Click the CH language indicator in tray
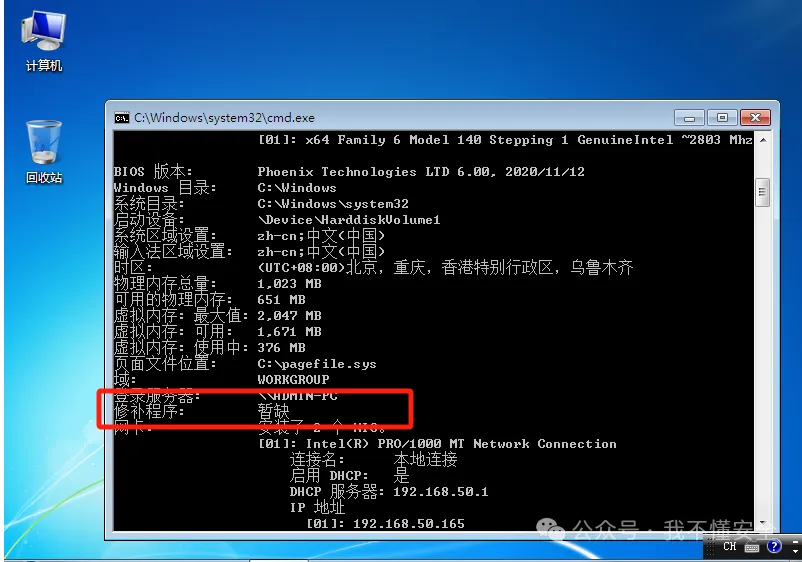The width and height of the screenshot is (802, 562). tap(729, 546)
